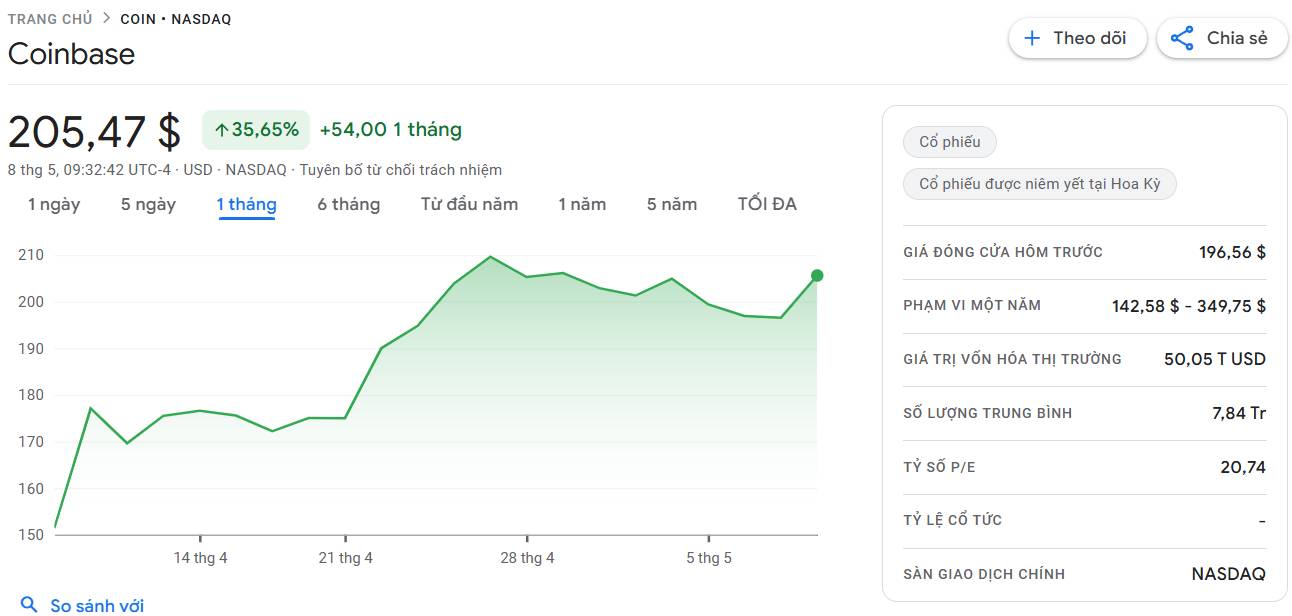The height and width of the screenshot is (616, 1292).
Task: Click the 5 thg 5 axis label
Action: tap(709, 558)
